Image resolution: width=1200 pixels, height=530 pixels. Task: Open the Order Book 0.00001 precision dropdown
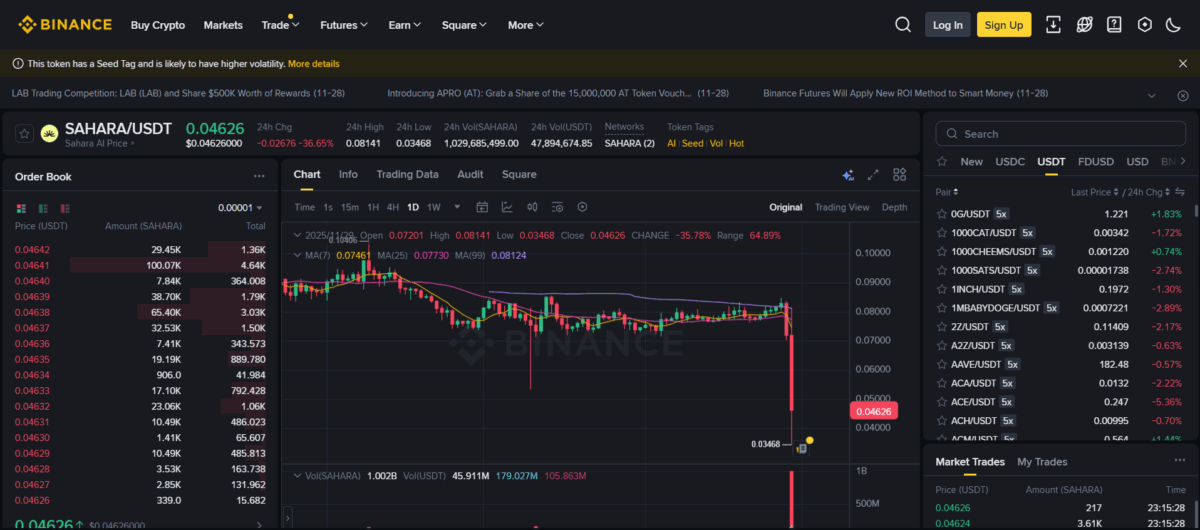coord(240,208)
